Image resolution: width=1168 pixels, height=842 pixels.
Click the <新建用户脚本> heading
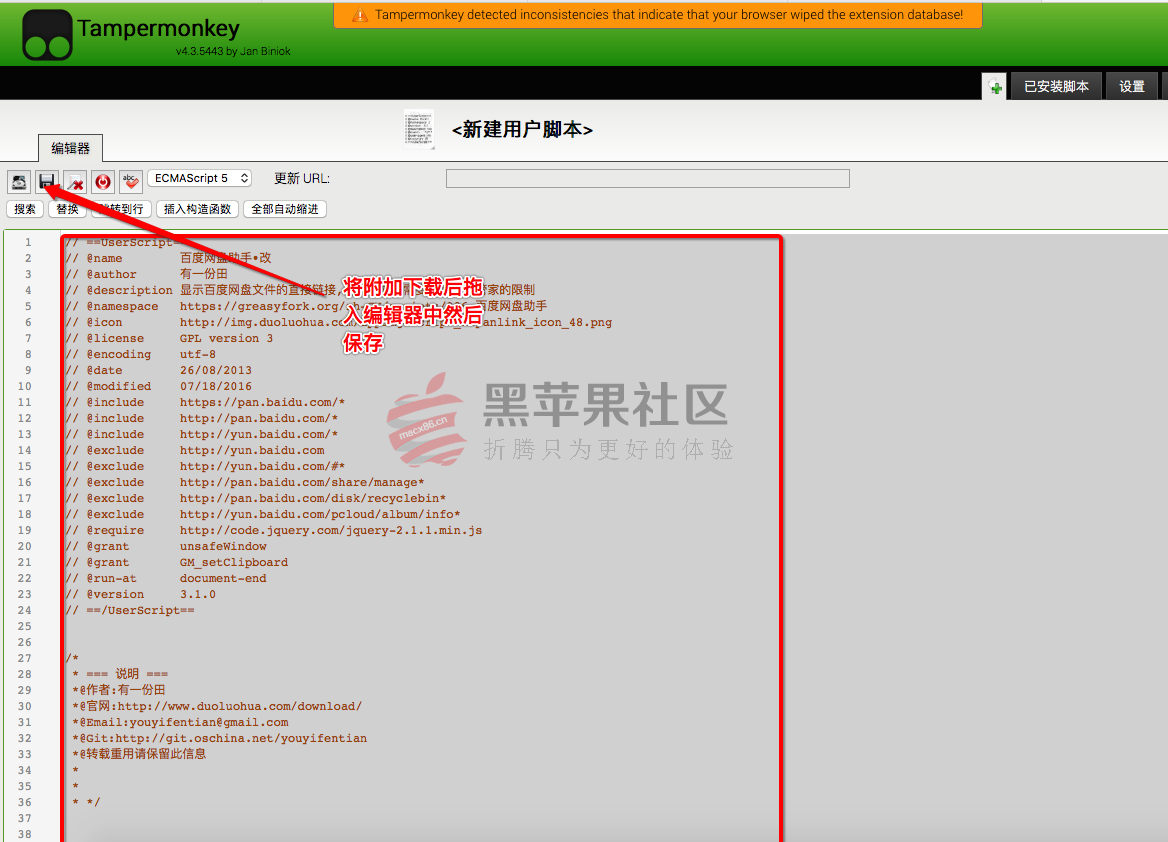click(522, 130)
